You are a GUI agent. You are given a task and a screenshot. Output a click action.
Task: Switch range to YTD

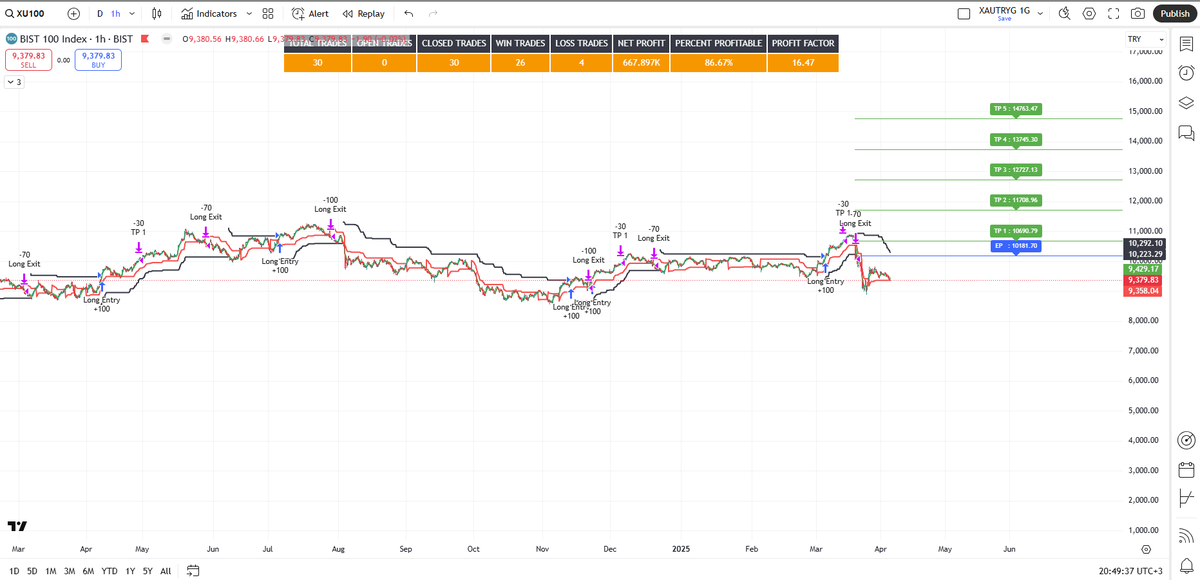coord(109,571)
